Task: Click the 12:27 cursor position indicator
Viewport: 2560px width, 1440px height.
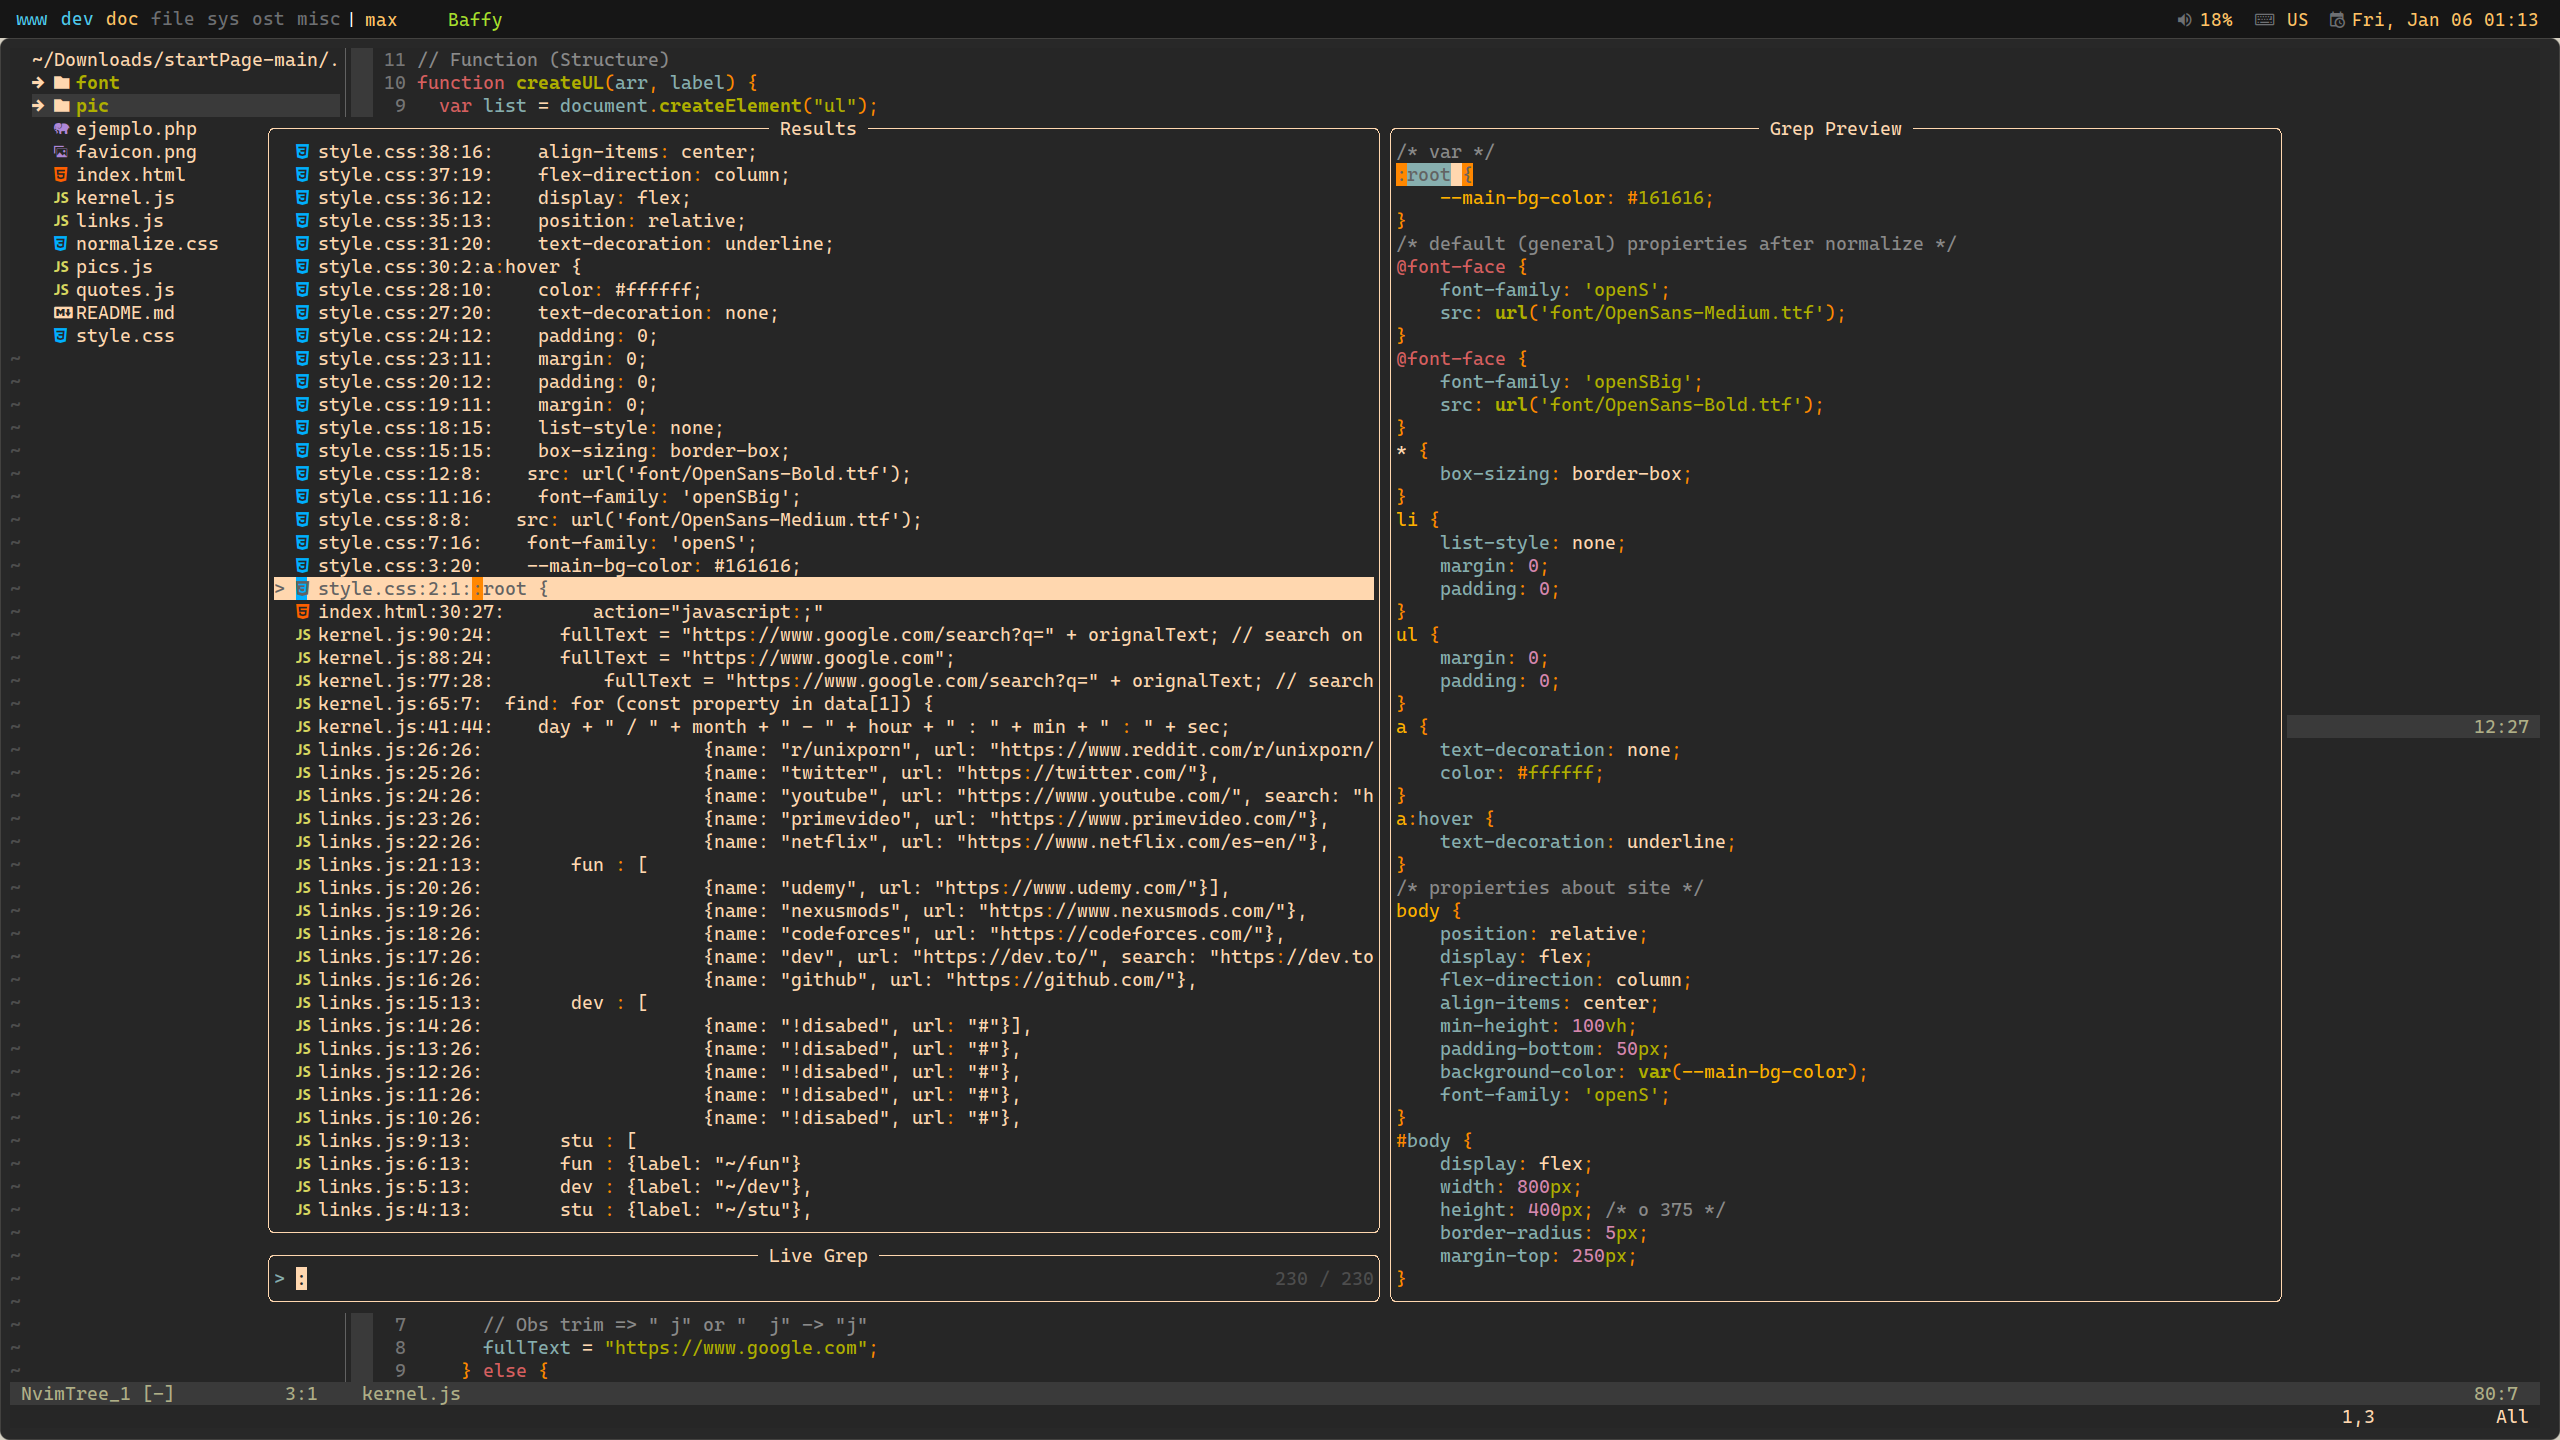Action: [x=2501, y=727]
